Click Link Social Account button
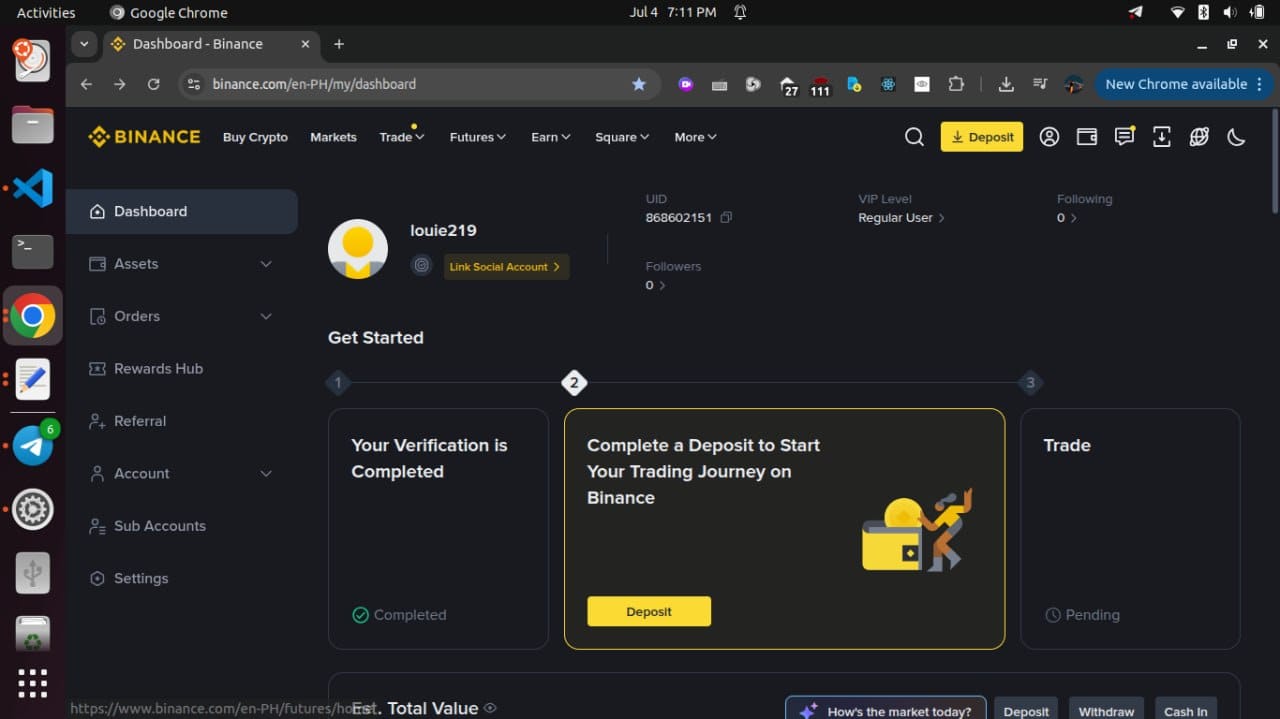 506,266
